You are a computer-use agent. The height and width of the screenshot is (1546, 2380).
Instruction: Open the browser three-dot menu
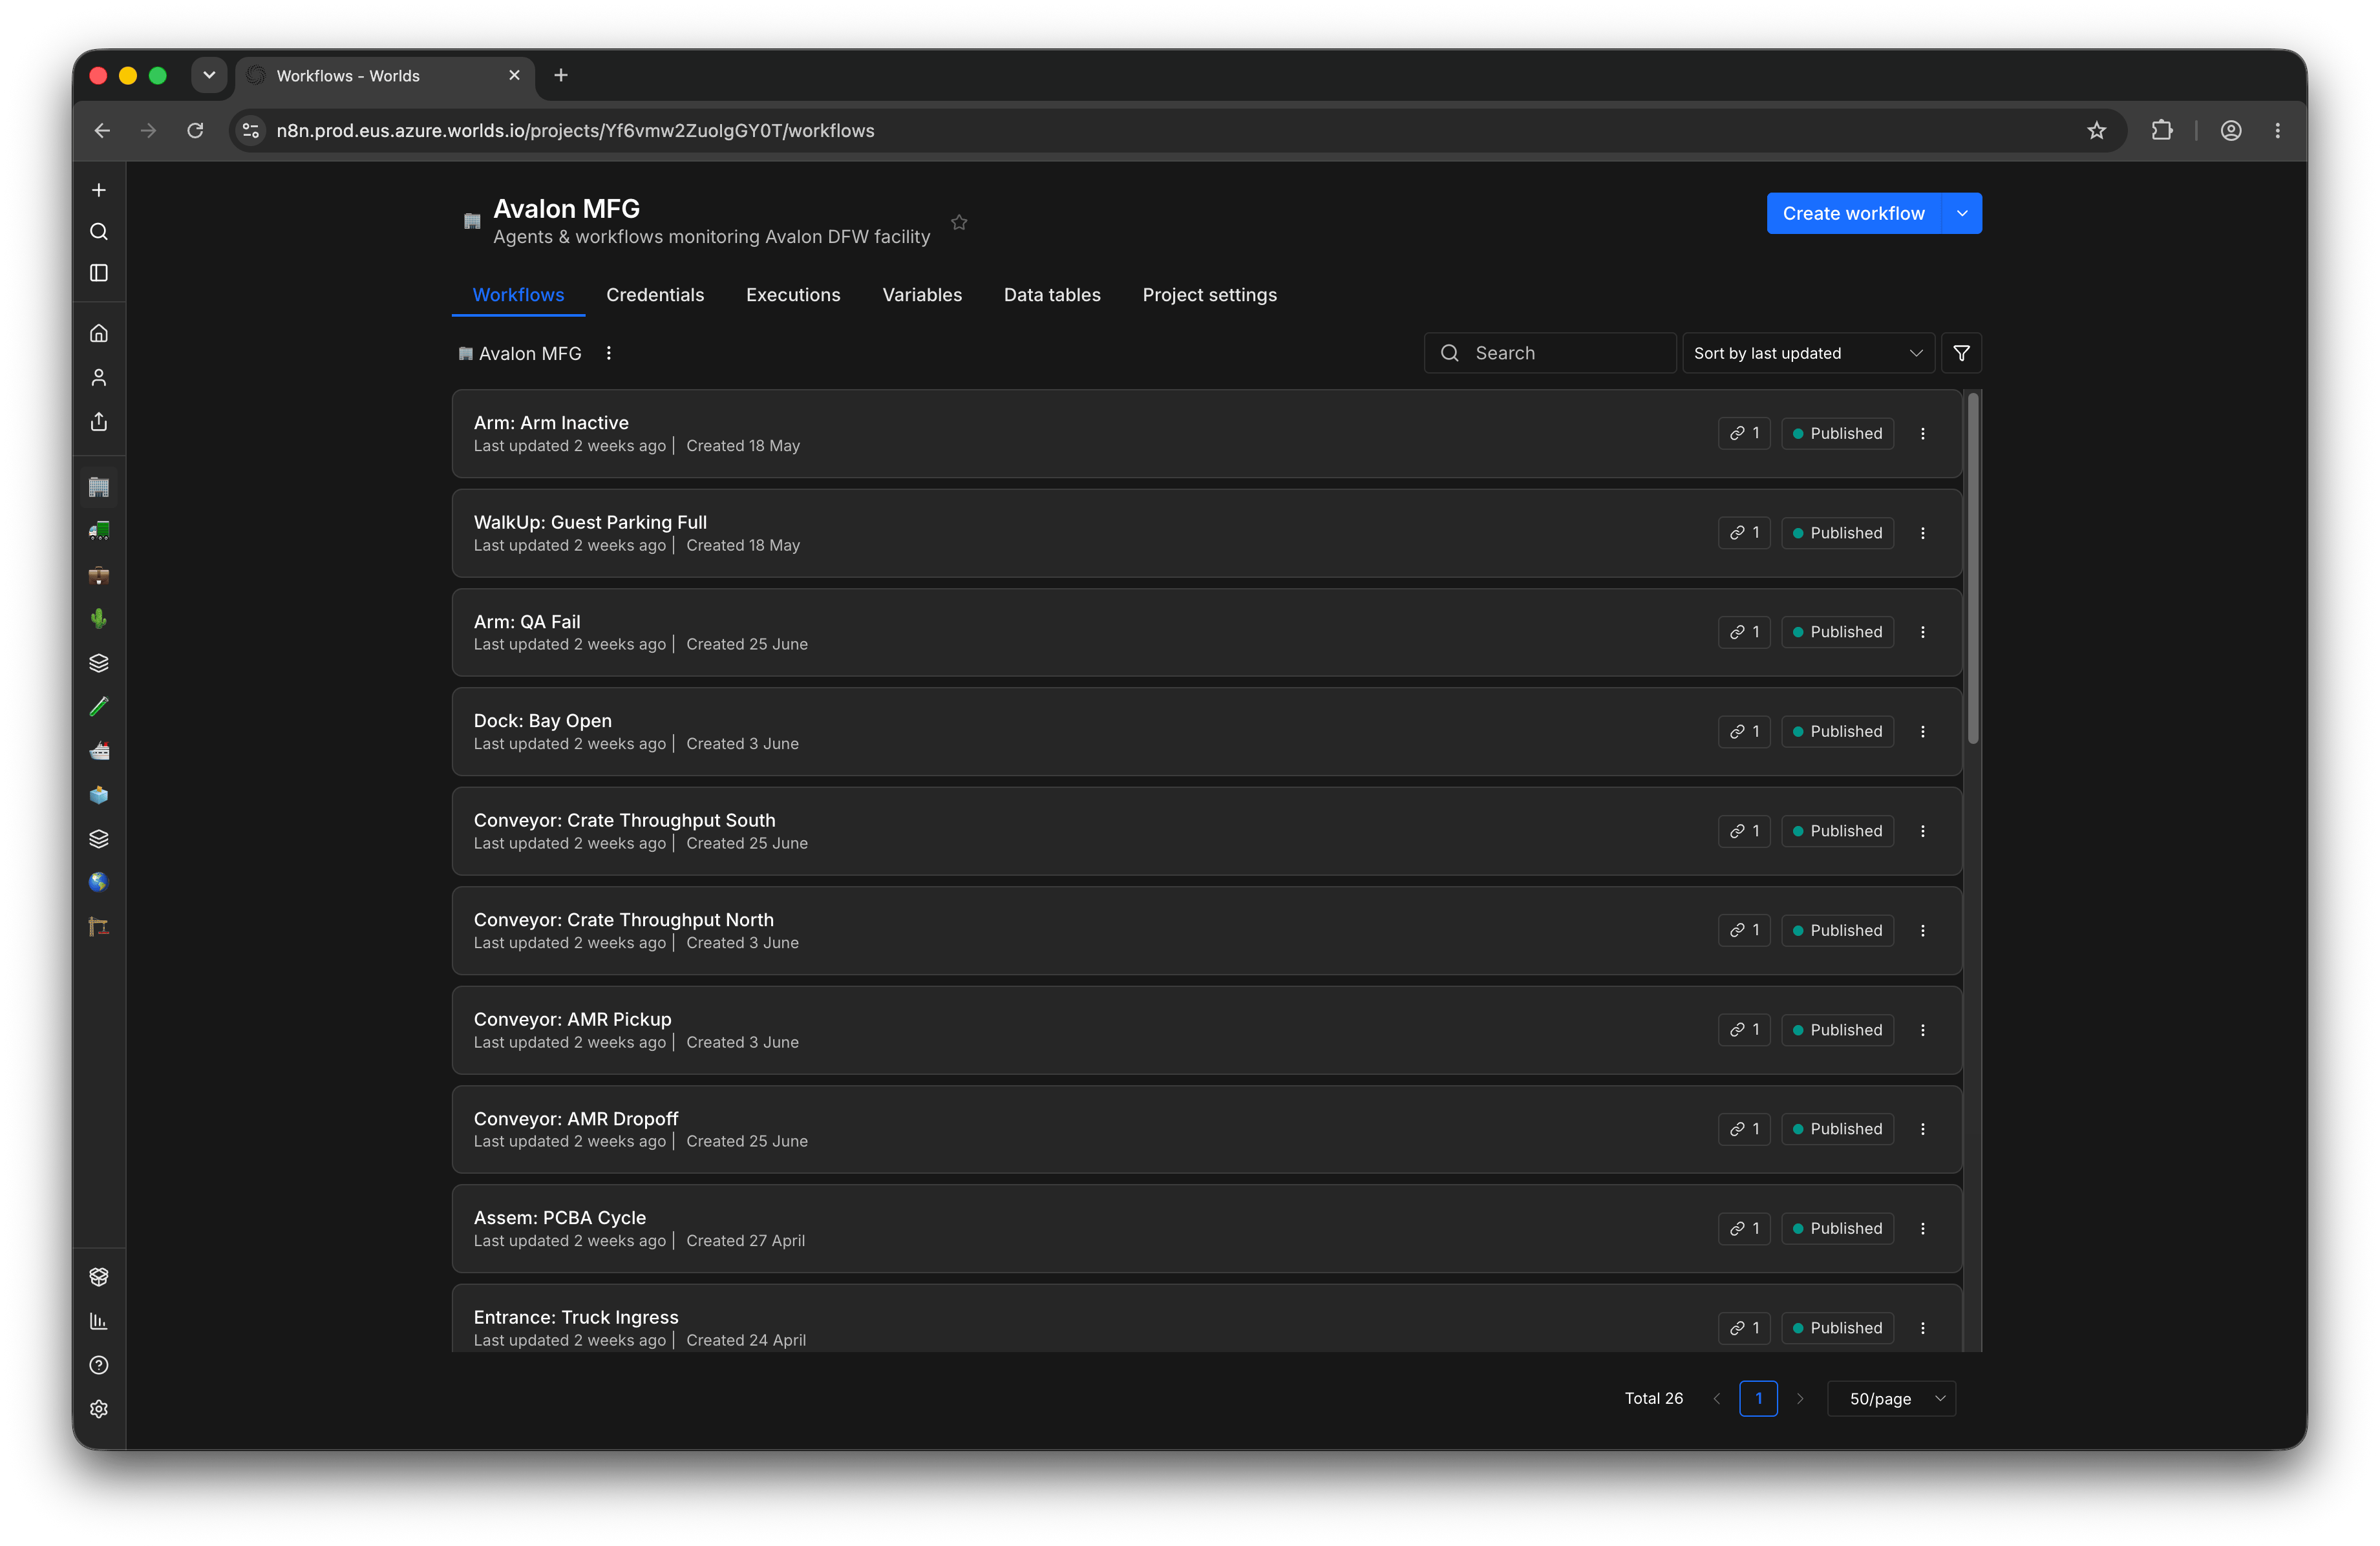2278,131
